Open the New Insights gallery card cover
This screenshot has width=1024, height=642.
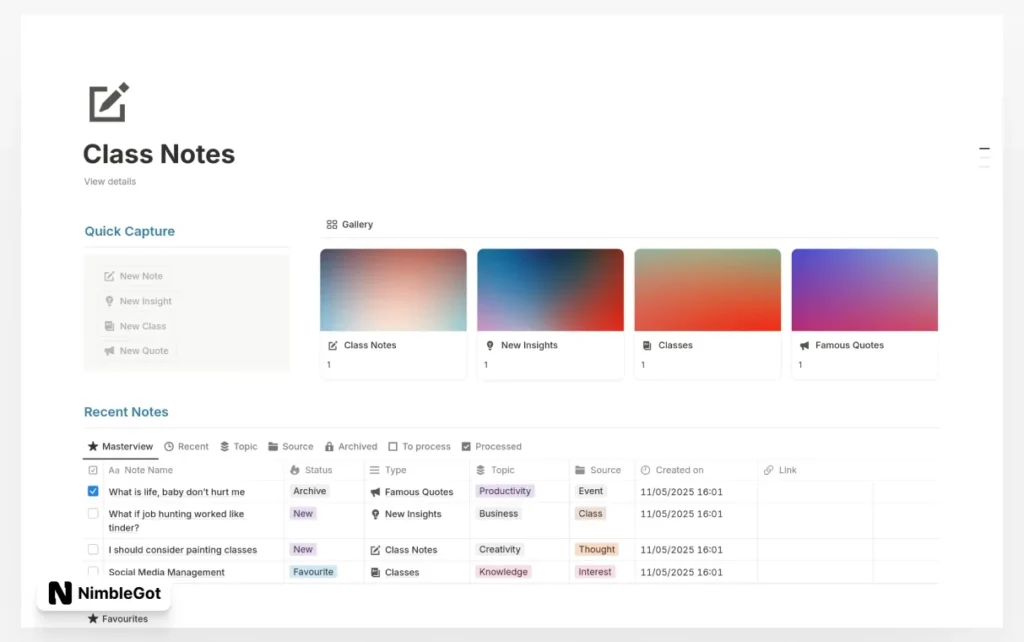[551, 290]
